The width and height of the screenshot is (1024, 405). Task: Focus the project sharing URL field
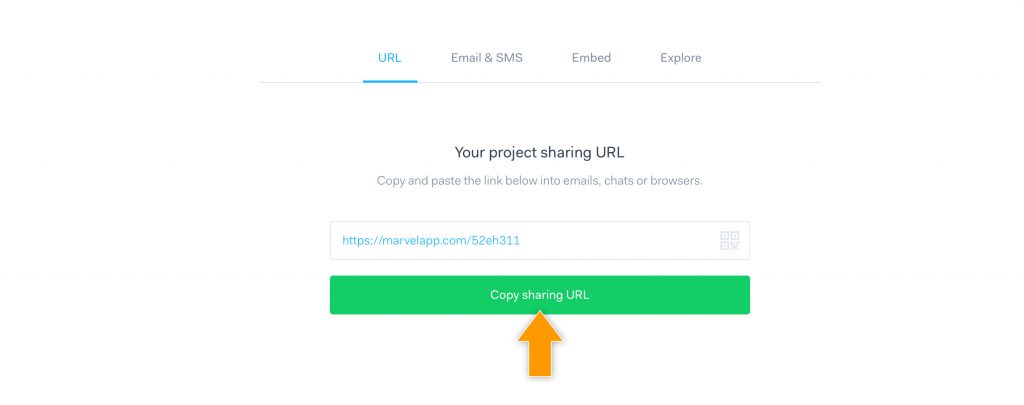[539, 240]
